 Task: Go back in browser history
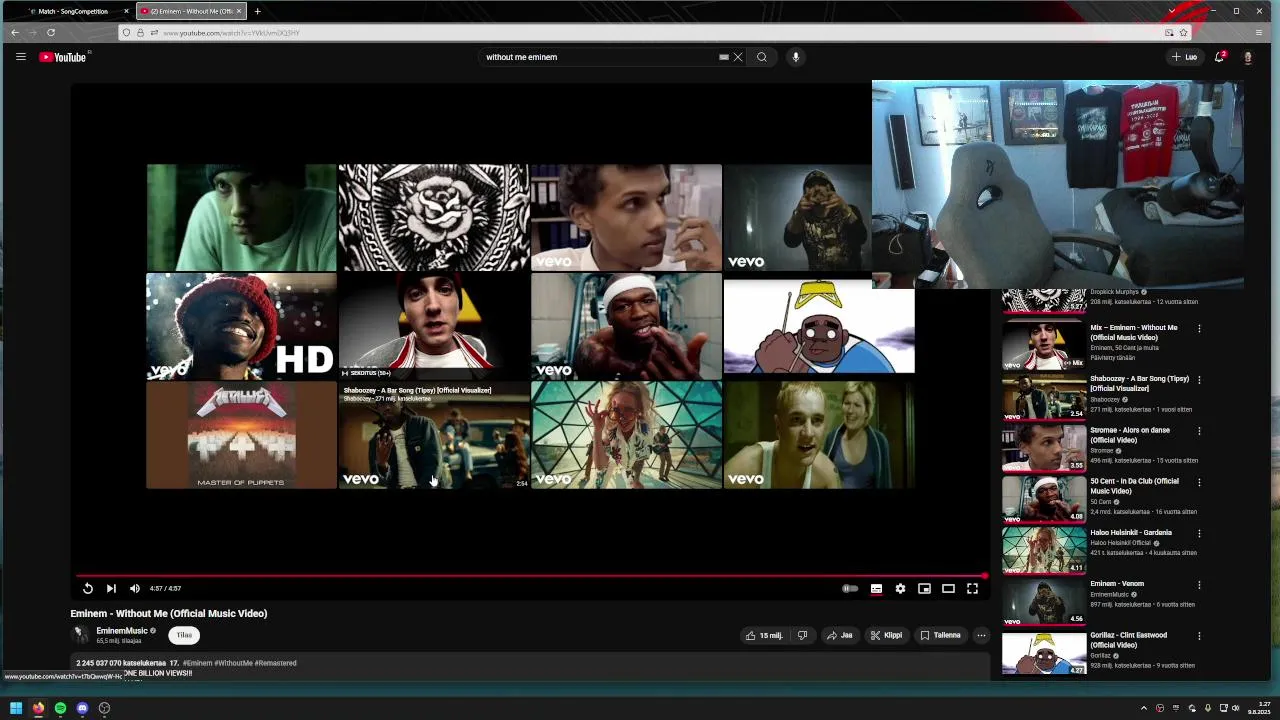15,32
